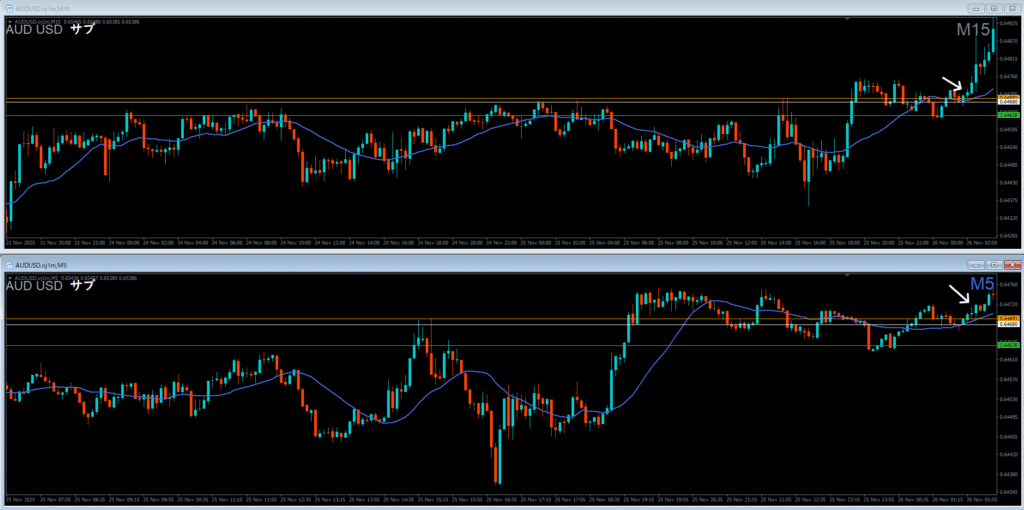Maximize the AUDUSD M15 chart window
1024x510 pixels.
tap(995, 8)
